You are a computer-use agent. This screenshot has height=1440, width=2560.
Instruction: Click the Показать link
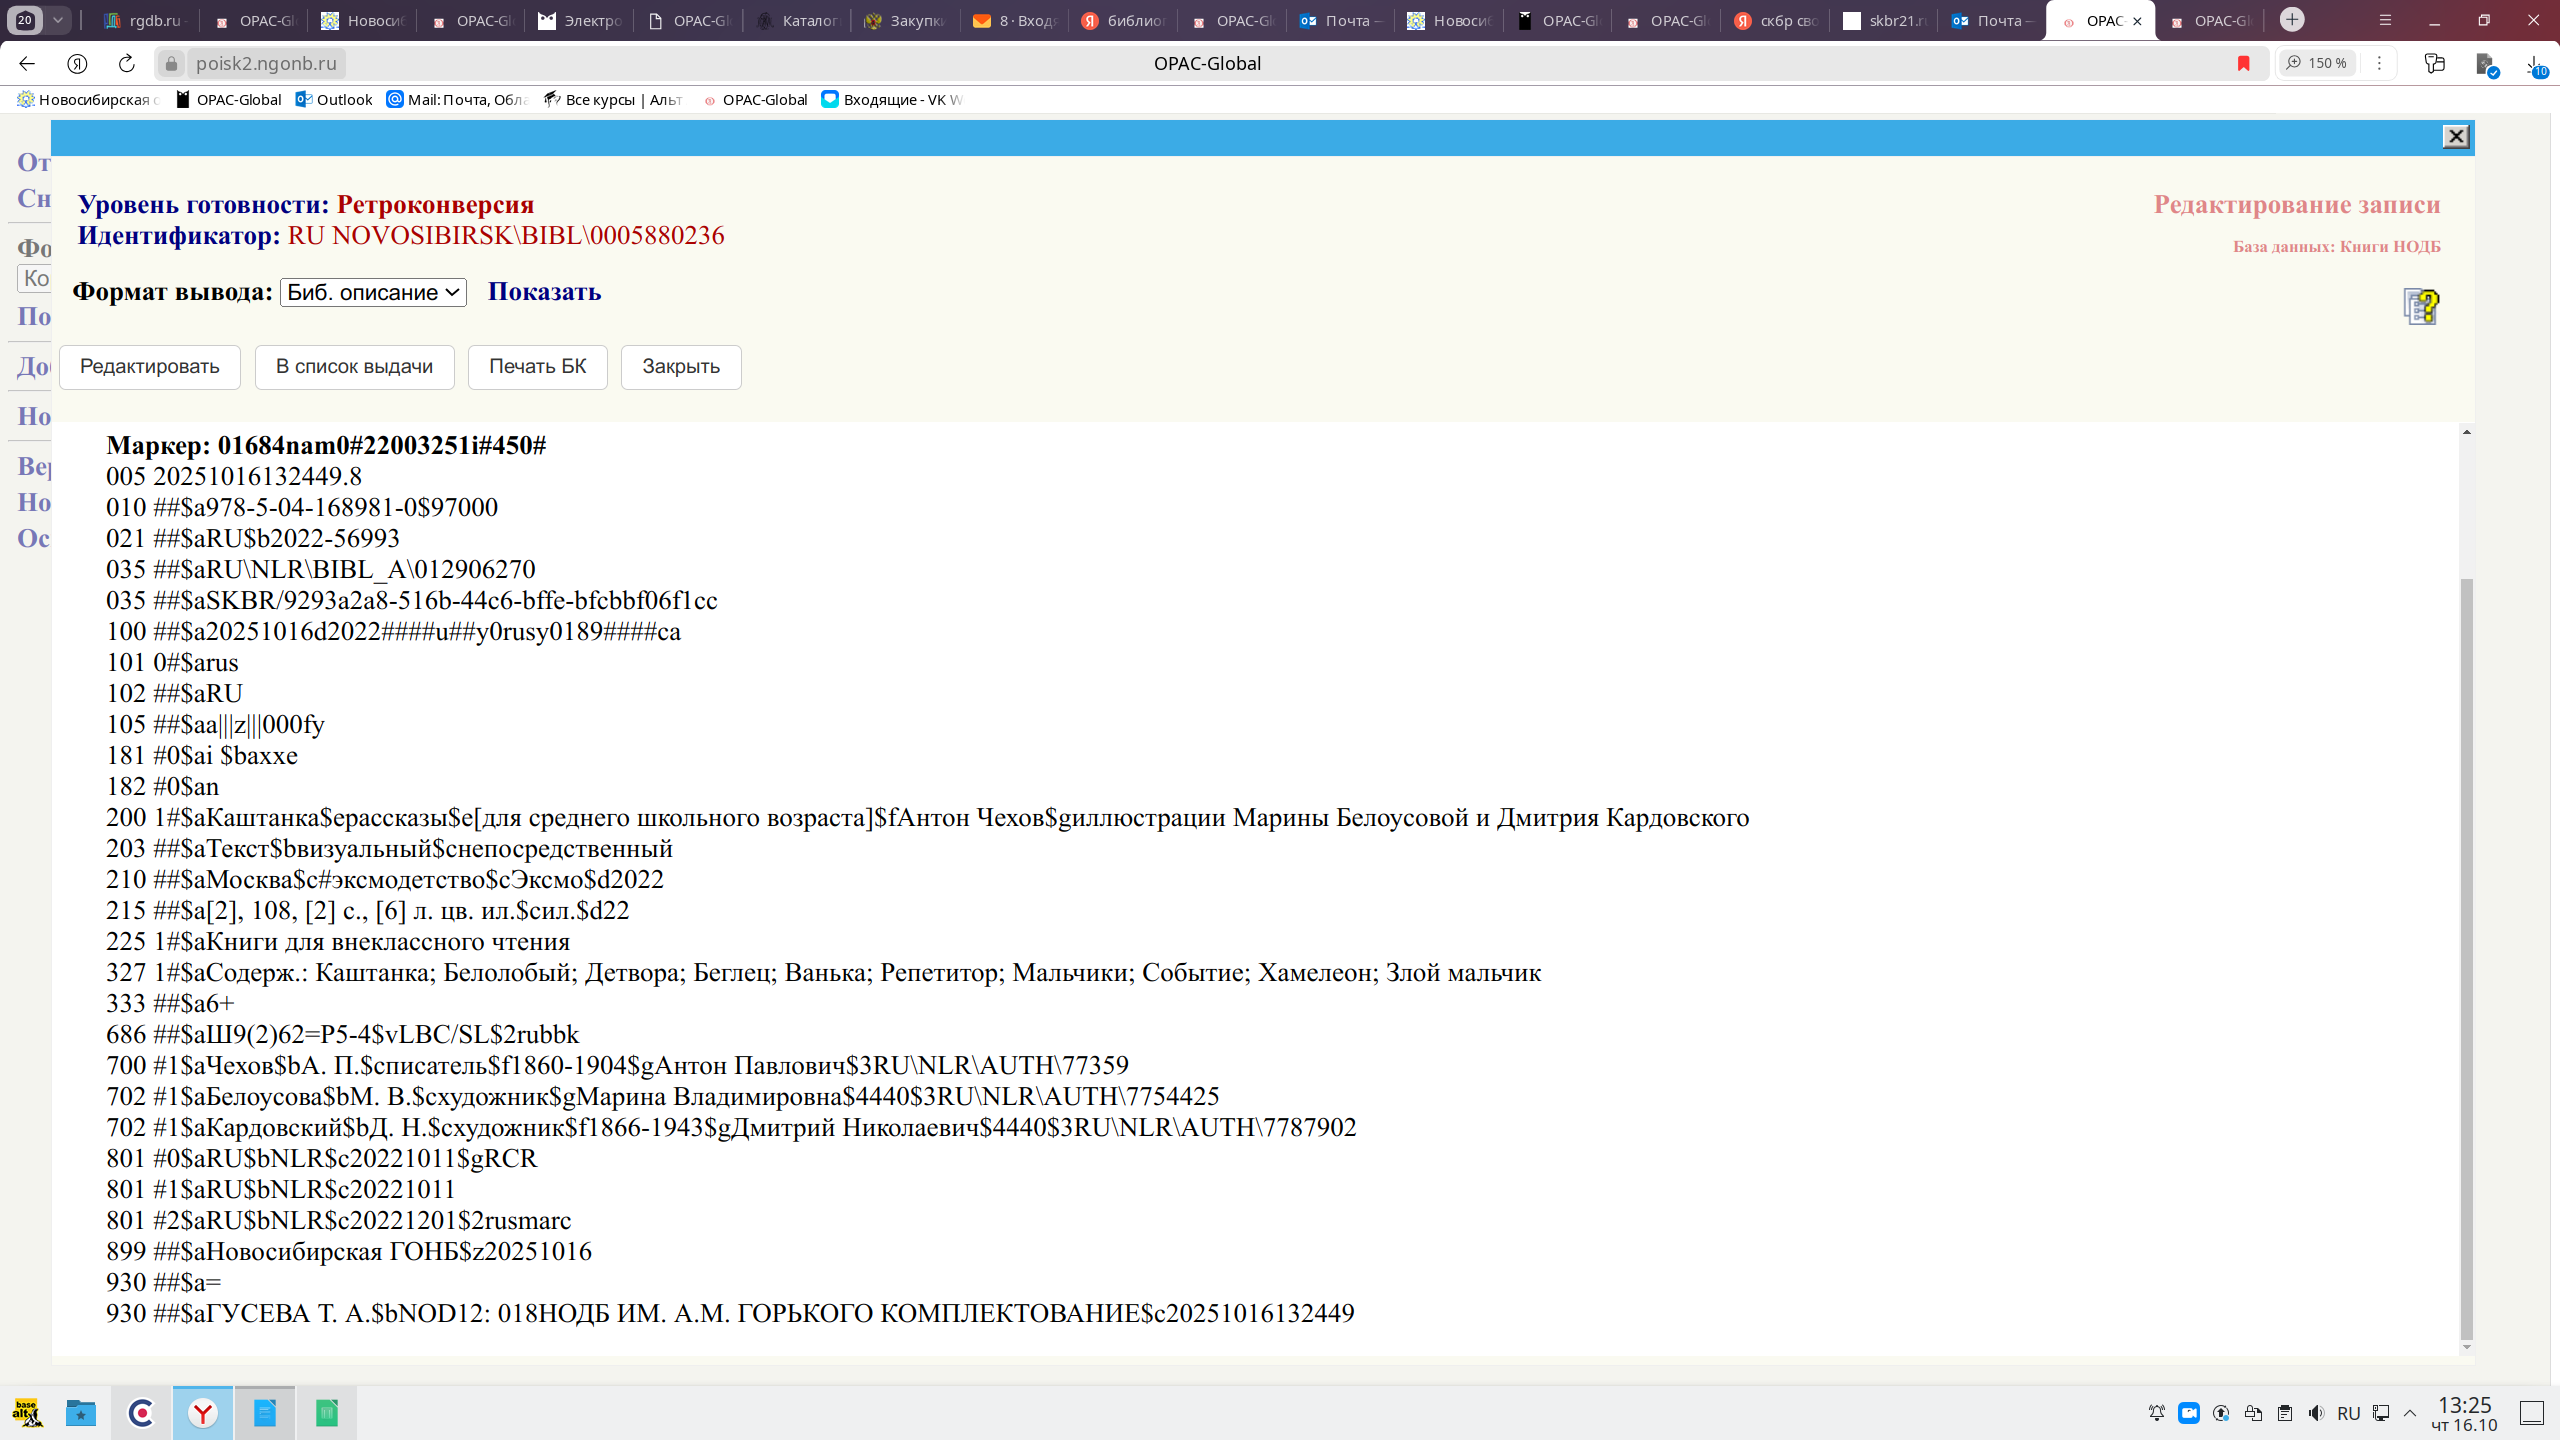(544, 292)
